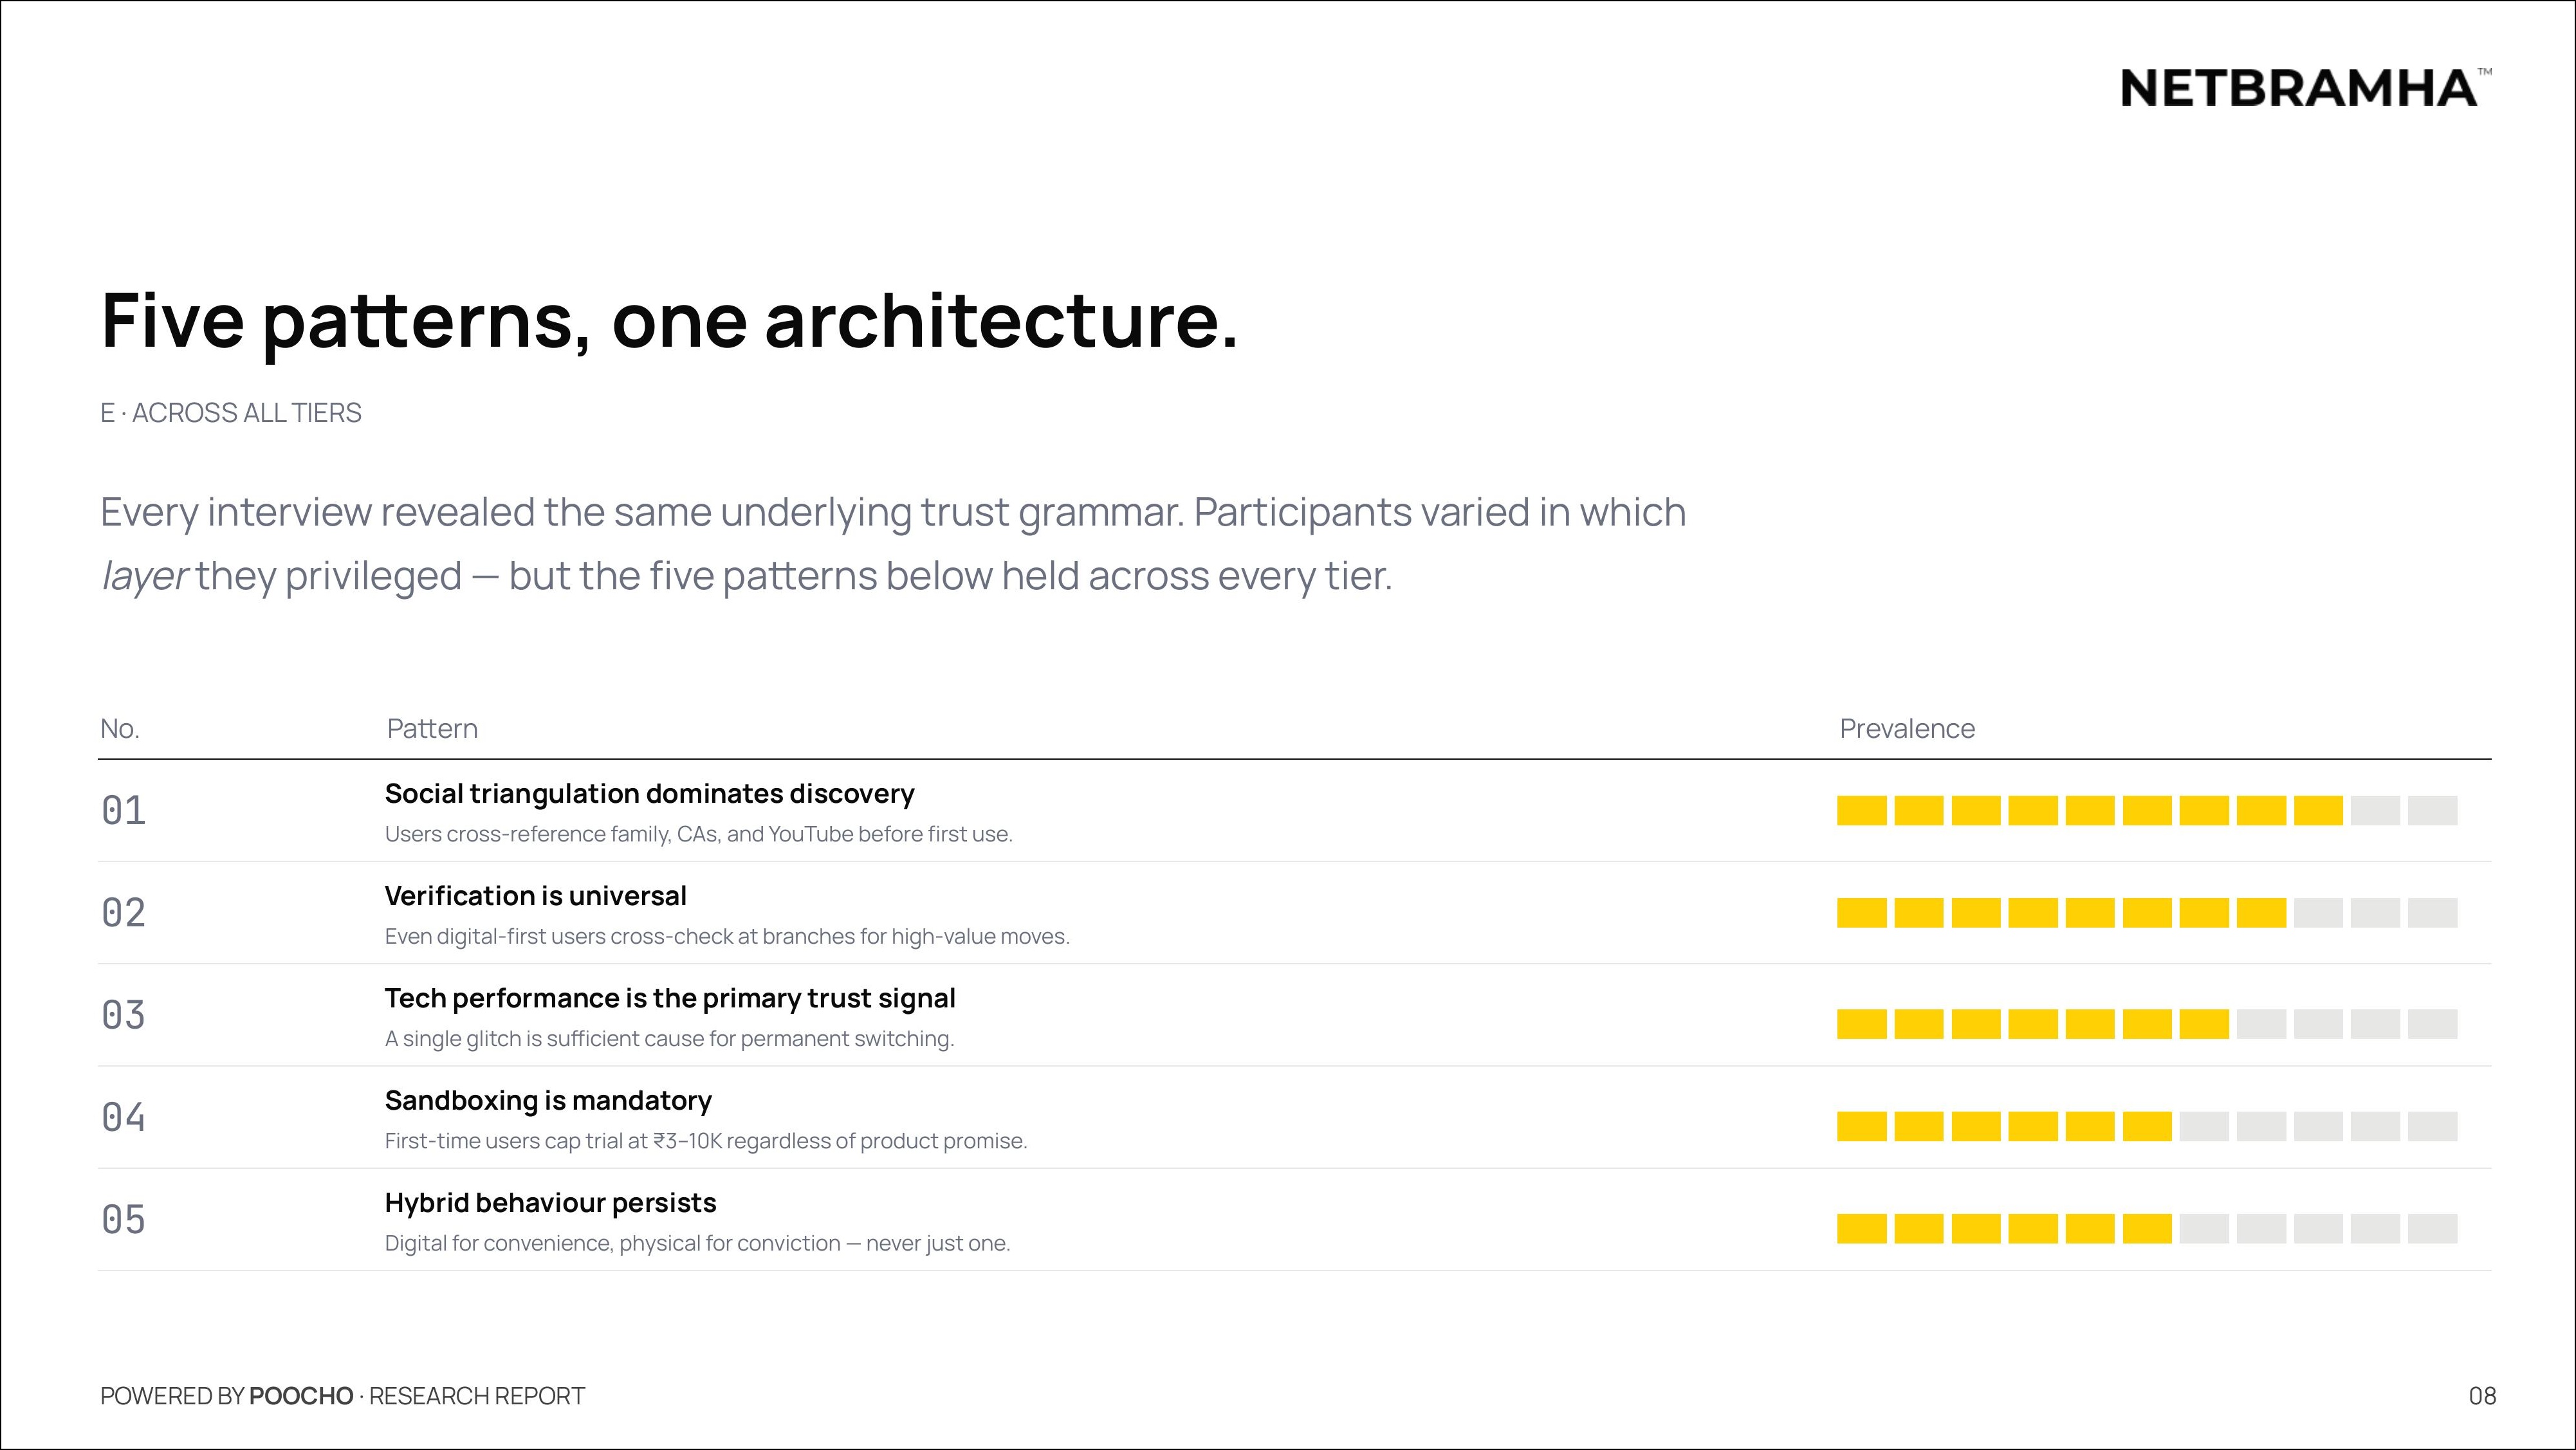Click the prevalence bar for Tech performance row
Screen dimensions: 2576x1450
[2147, 1024]
